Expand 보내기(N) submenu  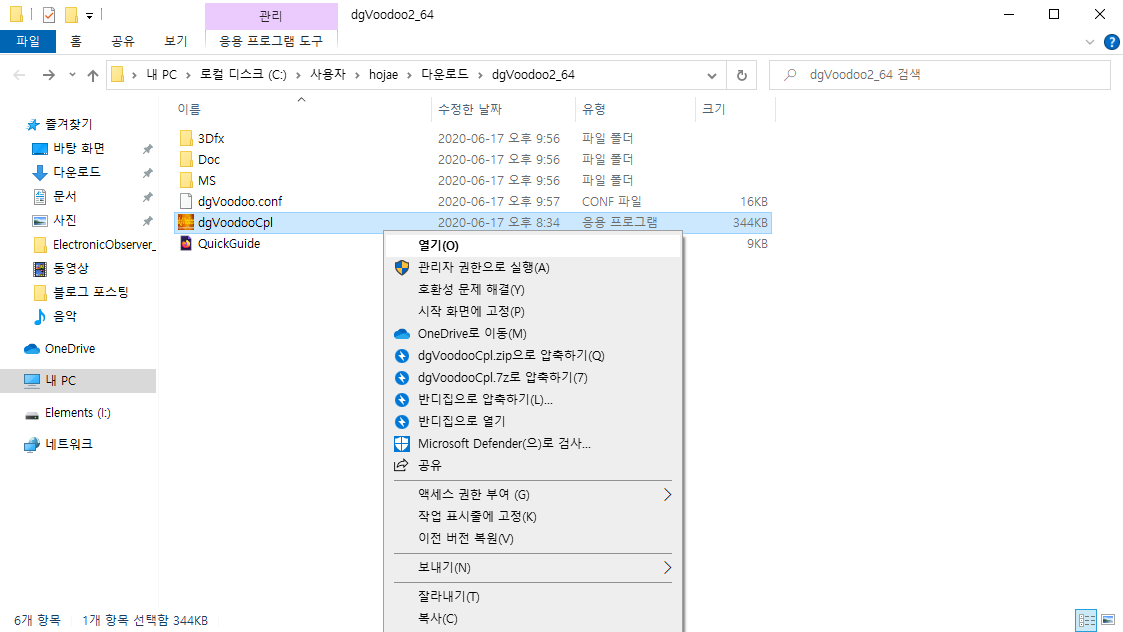coord(533,568)
